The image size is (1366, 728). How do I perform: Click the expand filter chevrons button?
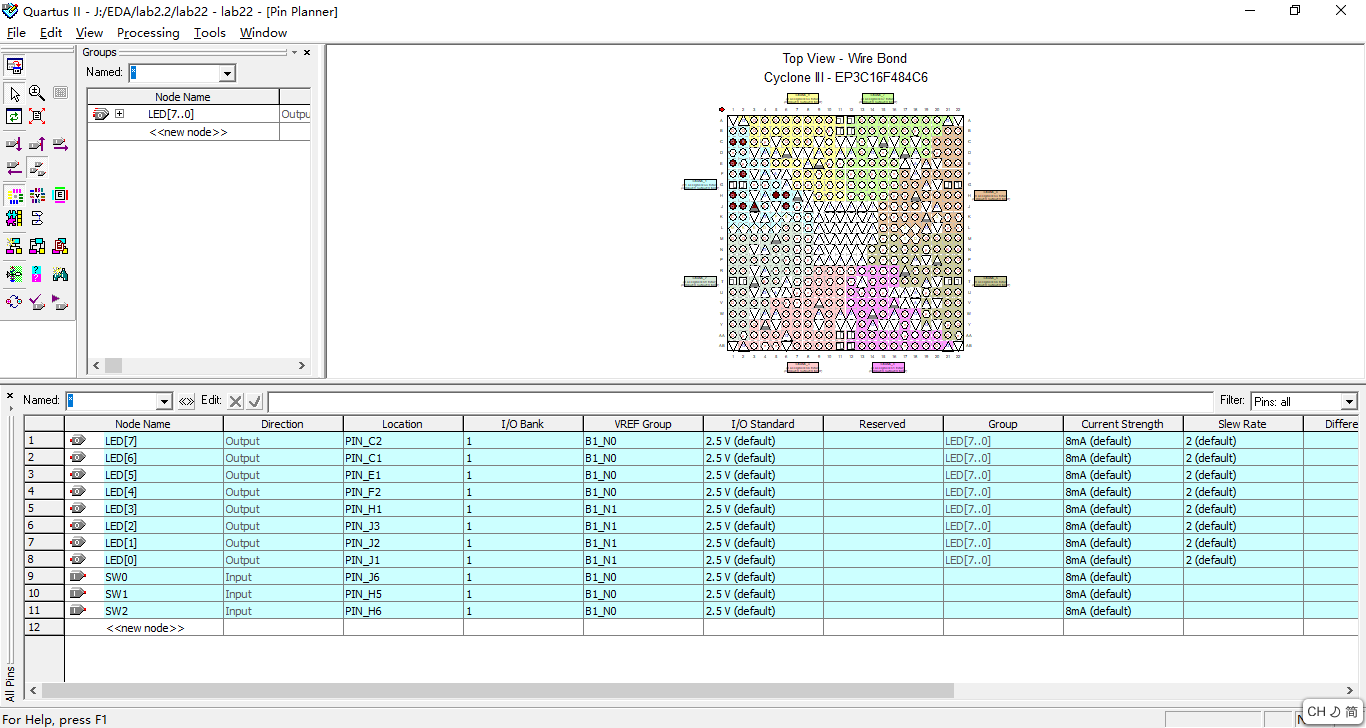tap(186, 401)
